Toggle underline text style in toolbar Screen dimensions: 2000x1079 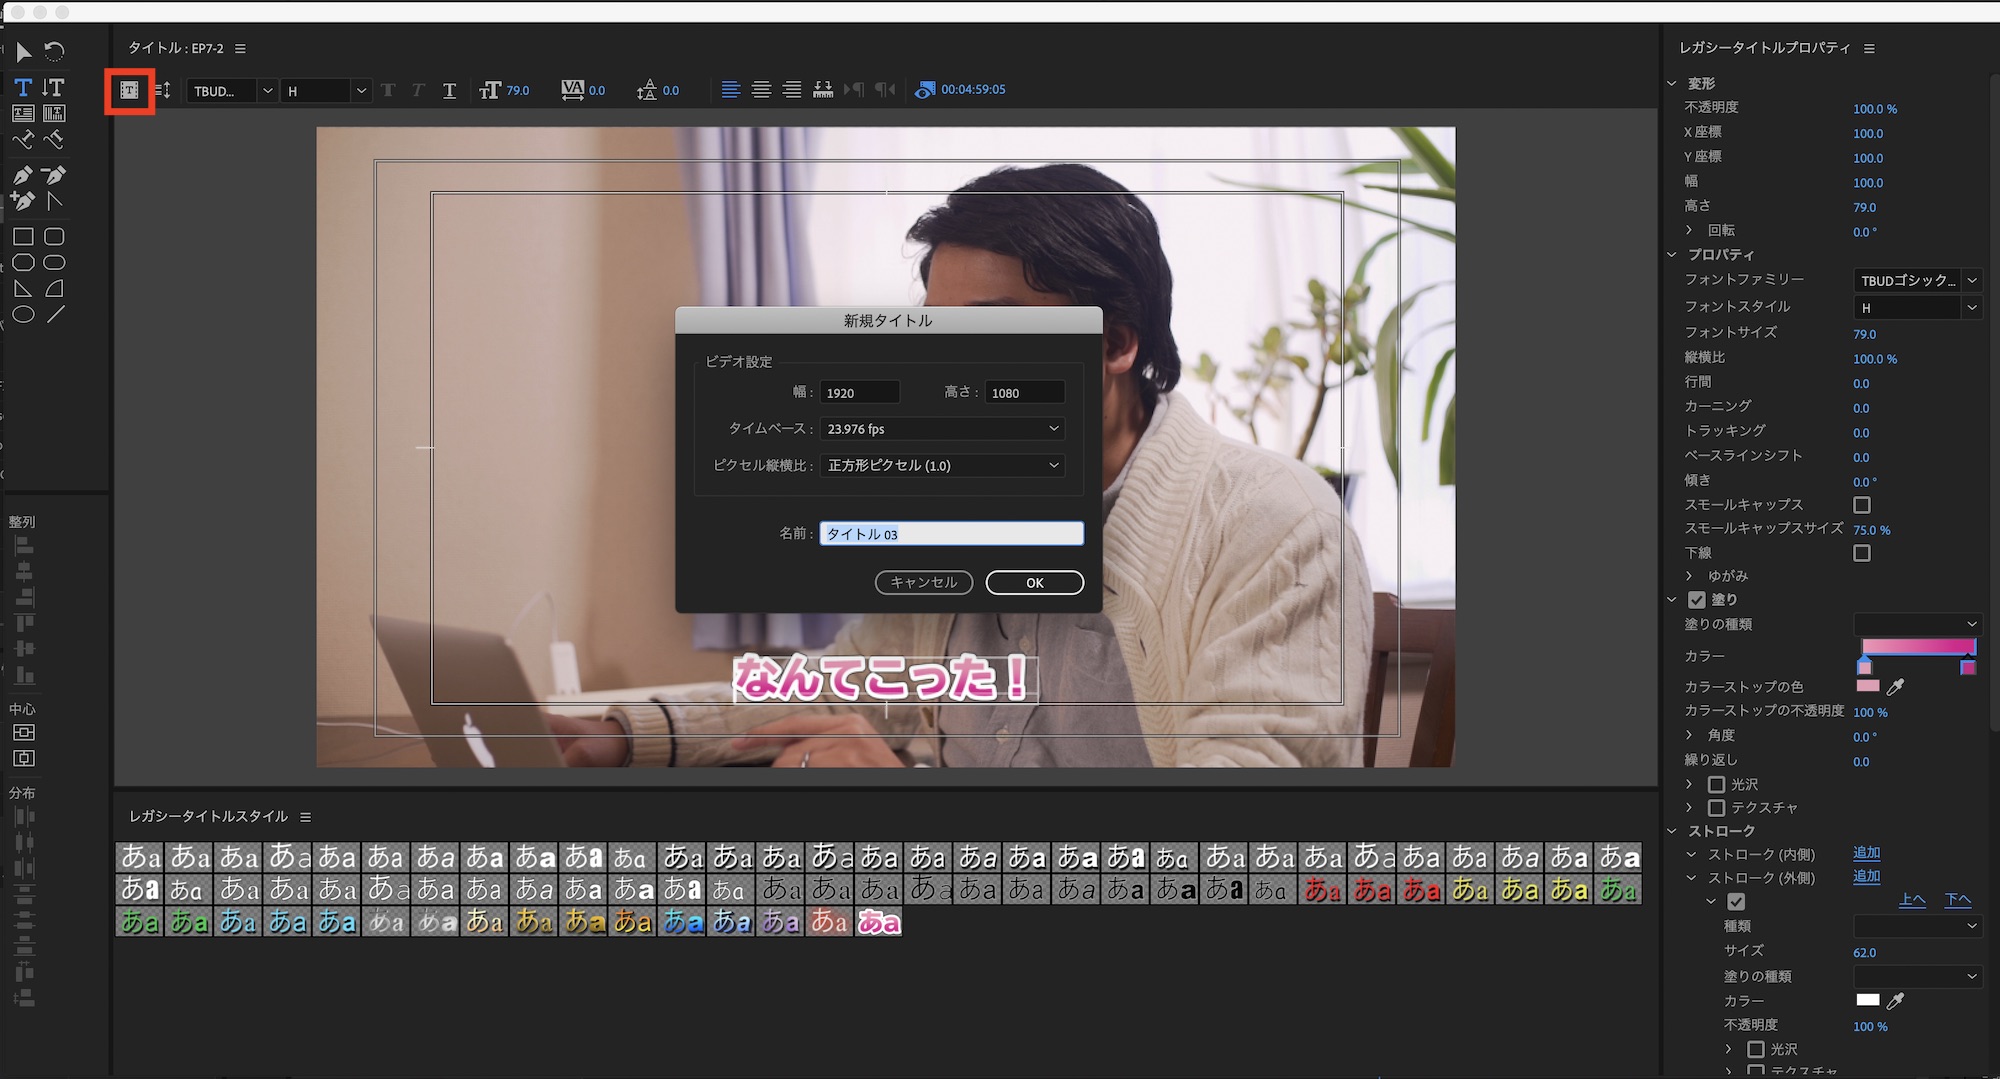tap(449, 90)
